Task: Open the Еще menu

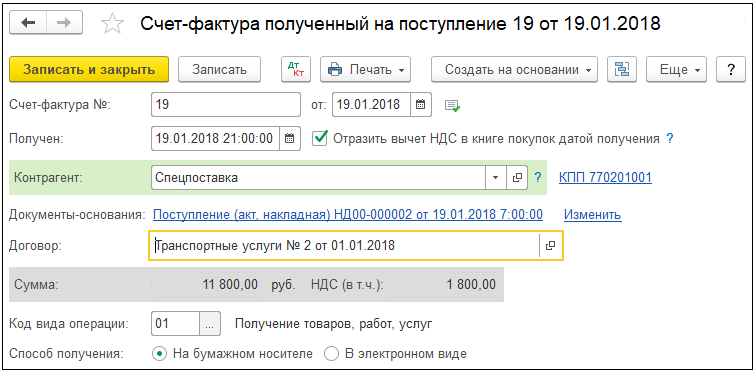Action: (x=676, y=69)
